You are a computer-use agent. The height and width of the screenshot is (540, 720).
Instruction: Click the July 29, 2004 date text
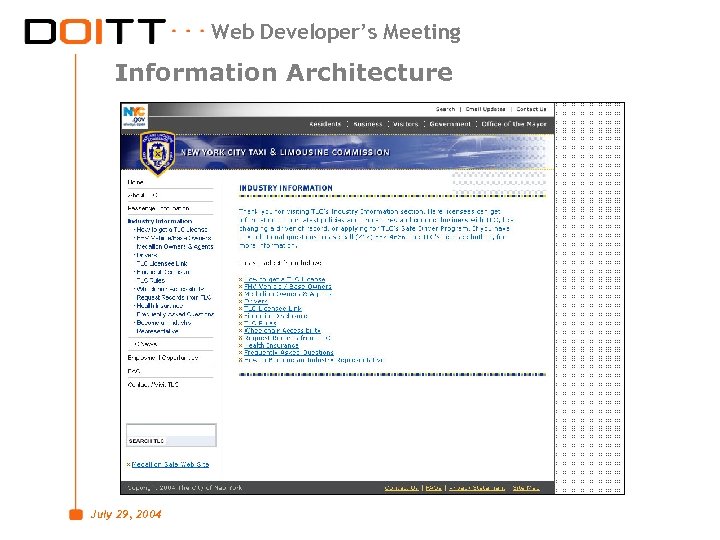click(x=126, y=514)
